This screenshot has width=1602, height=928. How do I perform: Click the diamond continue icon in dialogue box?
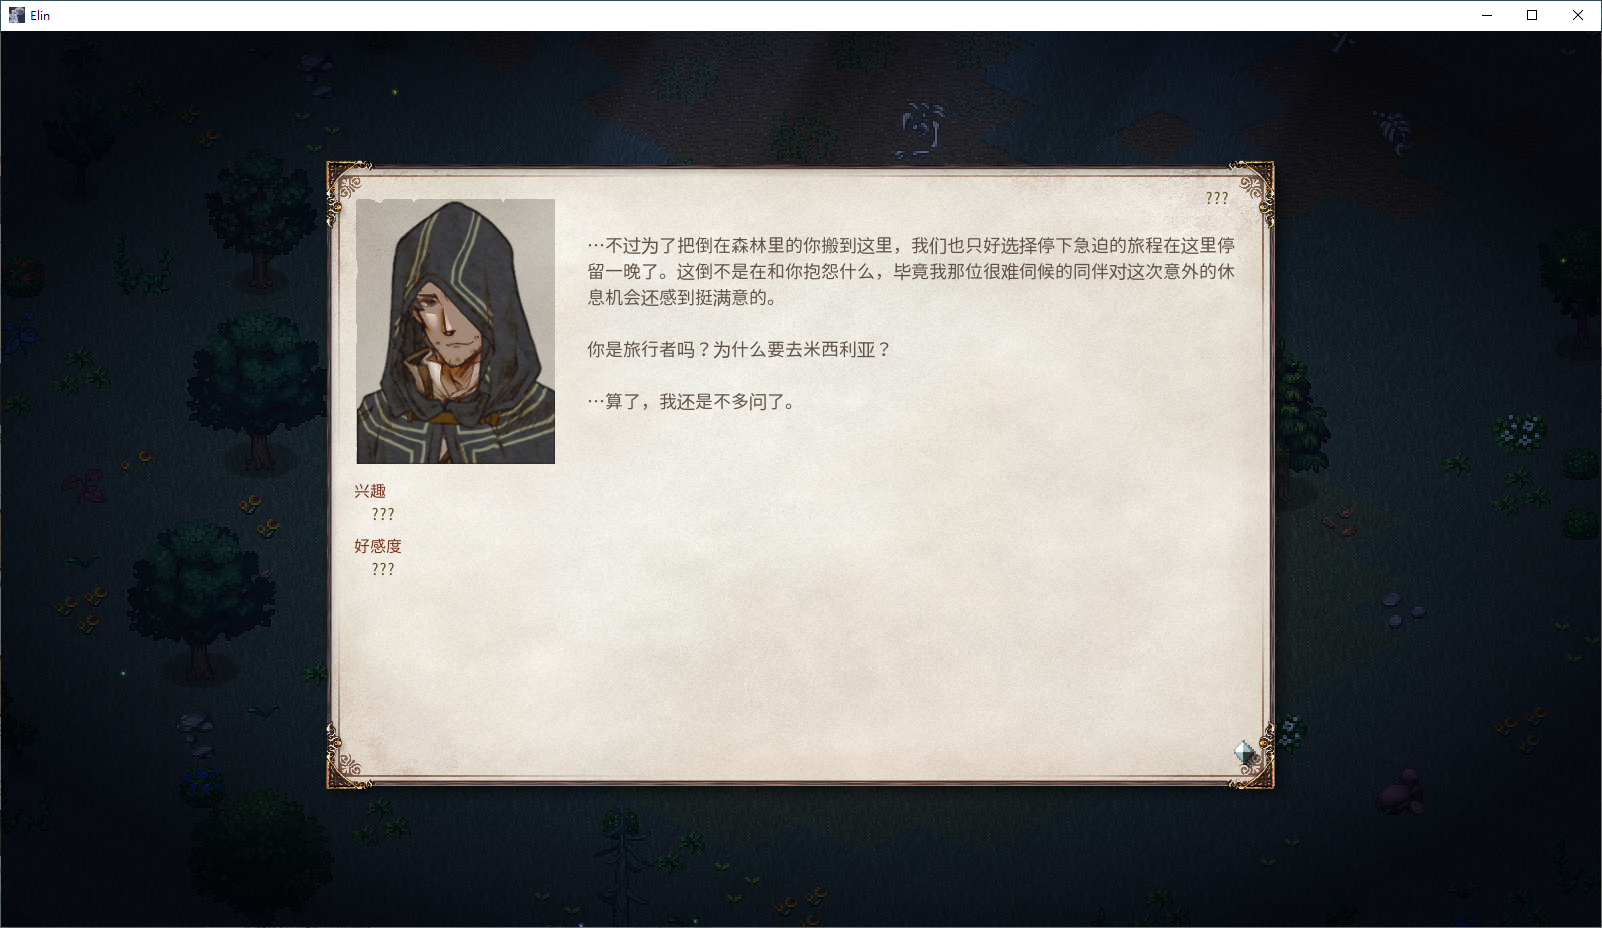1244,752
